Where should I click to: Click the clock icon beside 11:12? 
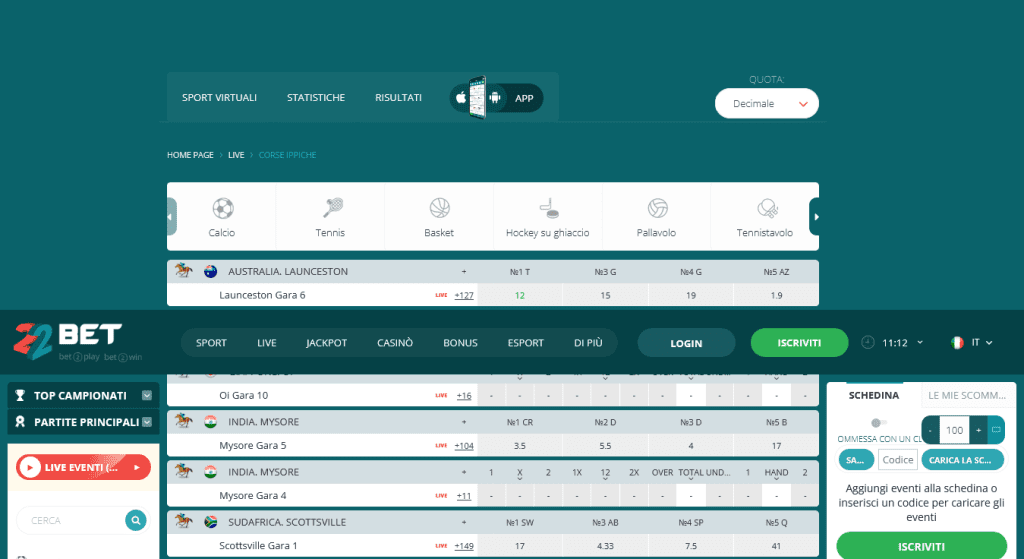coord(867,342)
